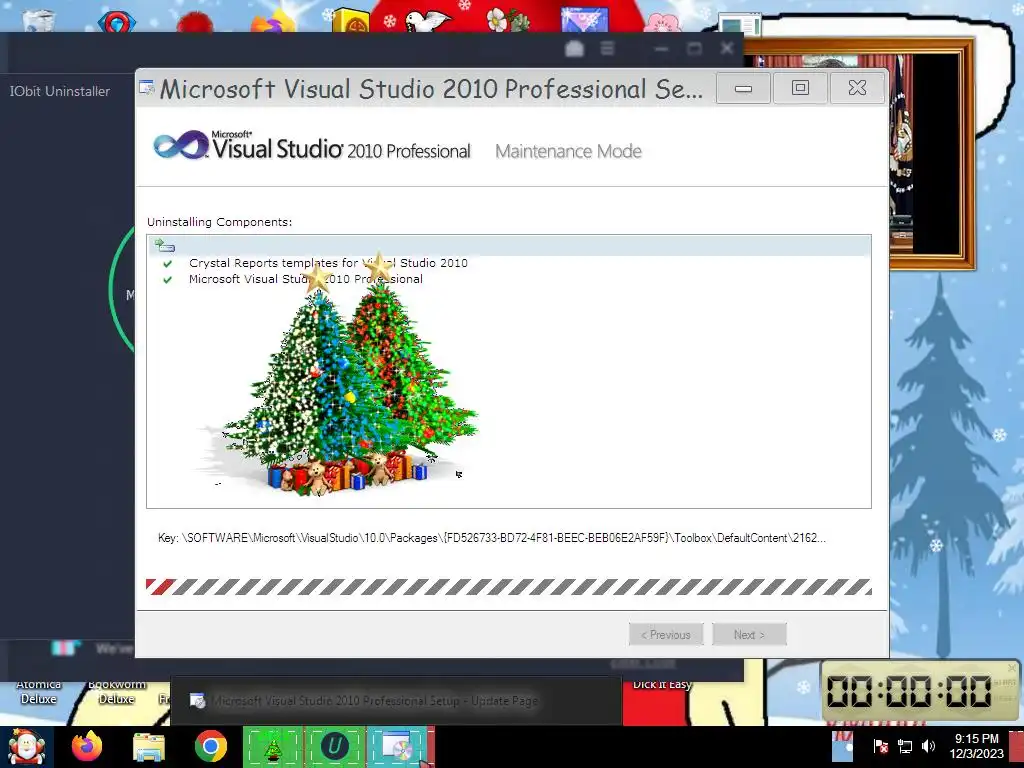Screen dimensions: 1024x768
Task: Click the Uninstalling Components label
Action: [x=219, y=222]
